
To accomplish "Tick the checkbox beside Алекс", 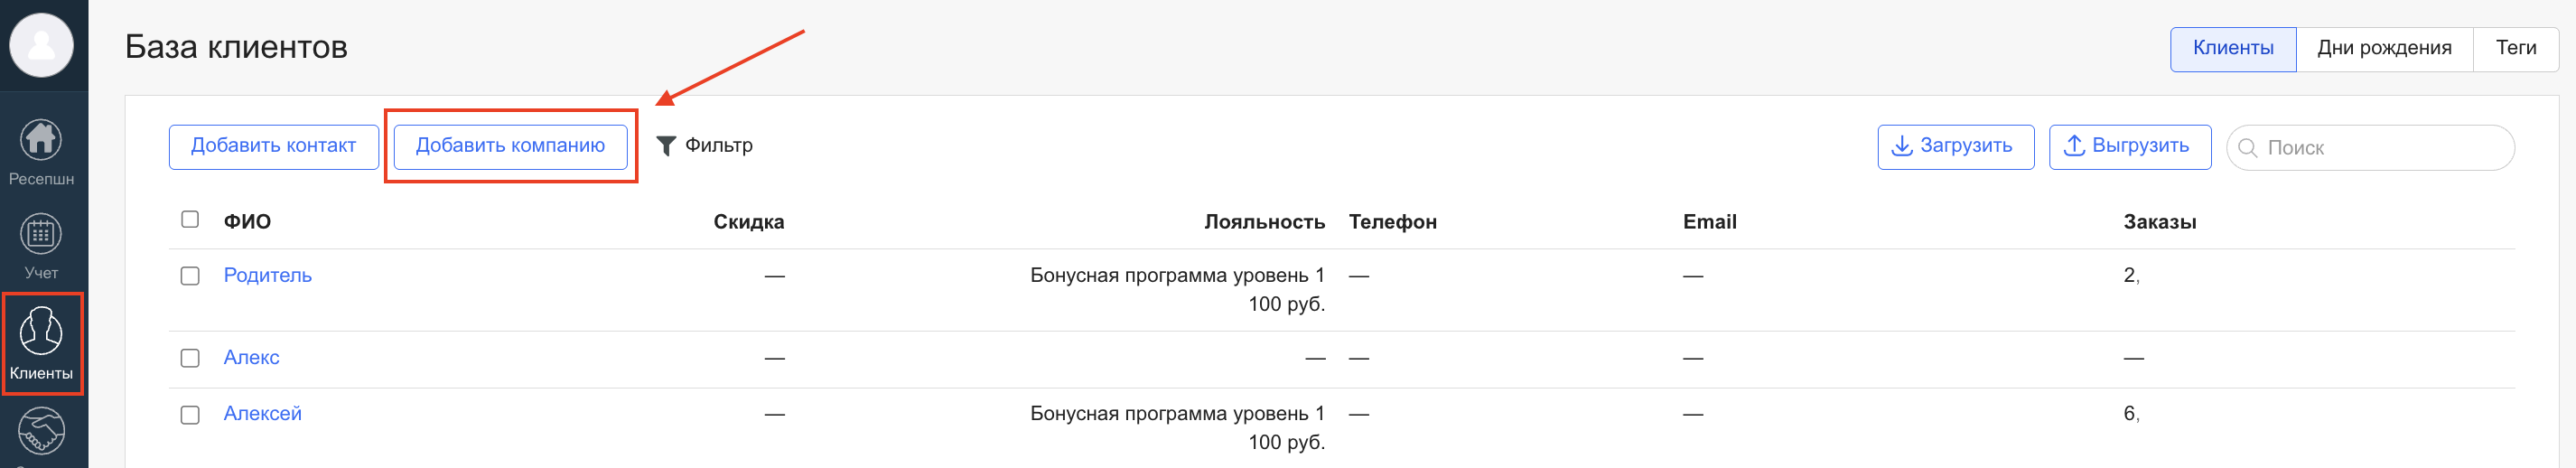I will click(x=190, y=358).
